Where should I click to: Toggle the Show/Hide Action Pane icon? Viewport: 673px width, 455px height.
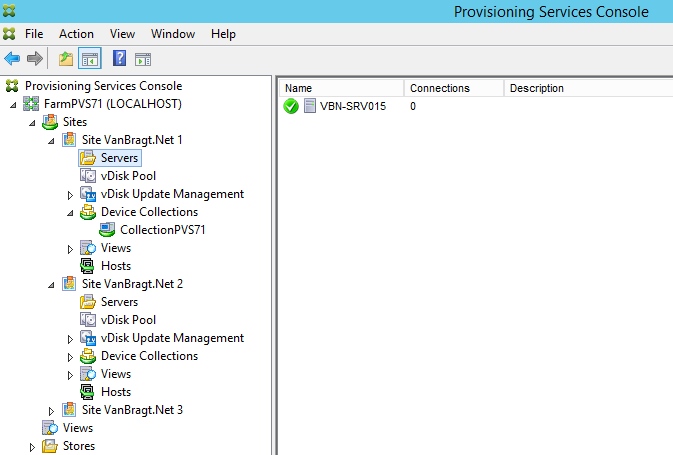pyautogui.click(x=143, y=59)
